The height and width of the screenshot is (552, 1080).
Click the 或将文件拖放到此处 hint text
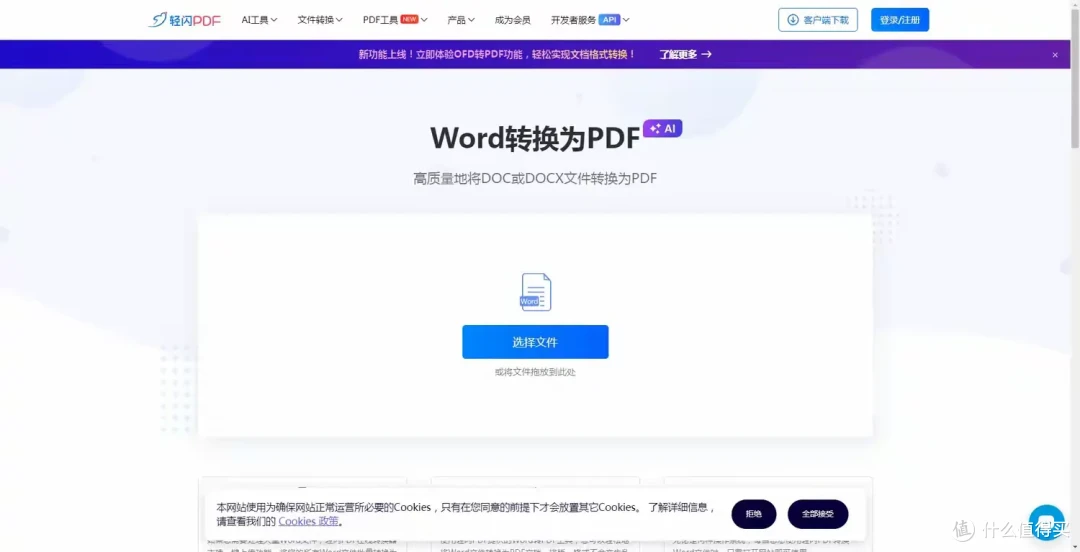click(x=535, y=372)
